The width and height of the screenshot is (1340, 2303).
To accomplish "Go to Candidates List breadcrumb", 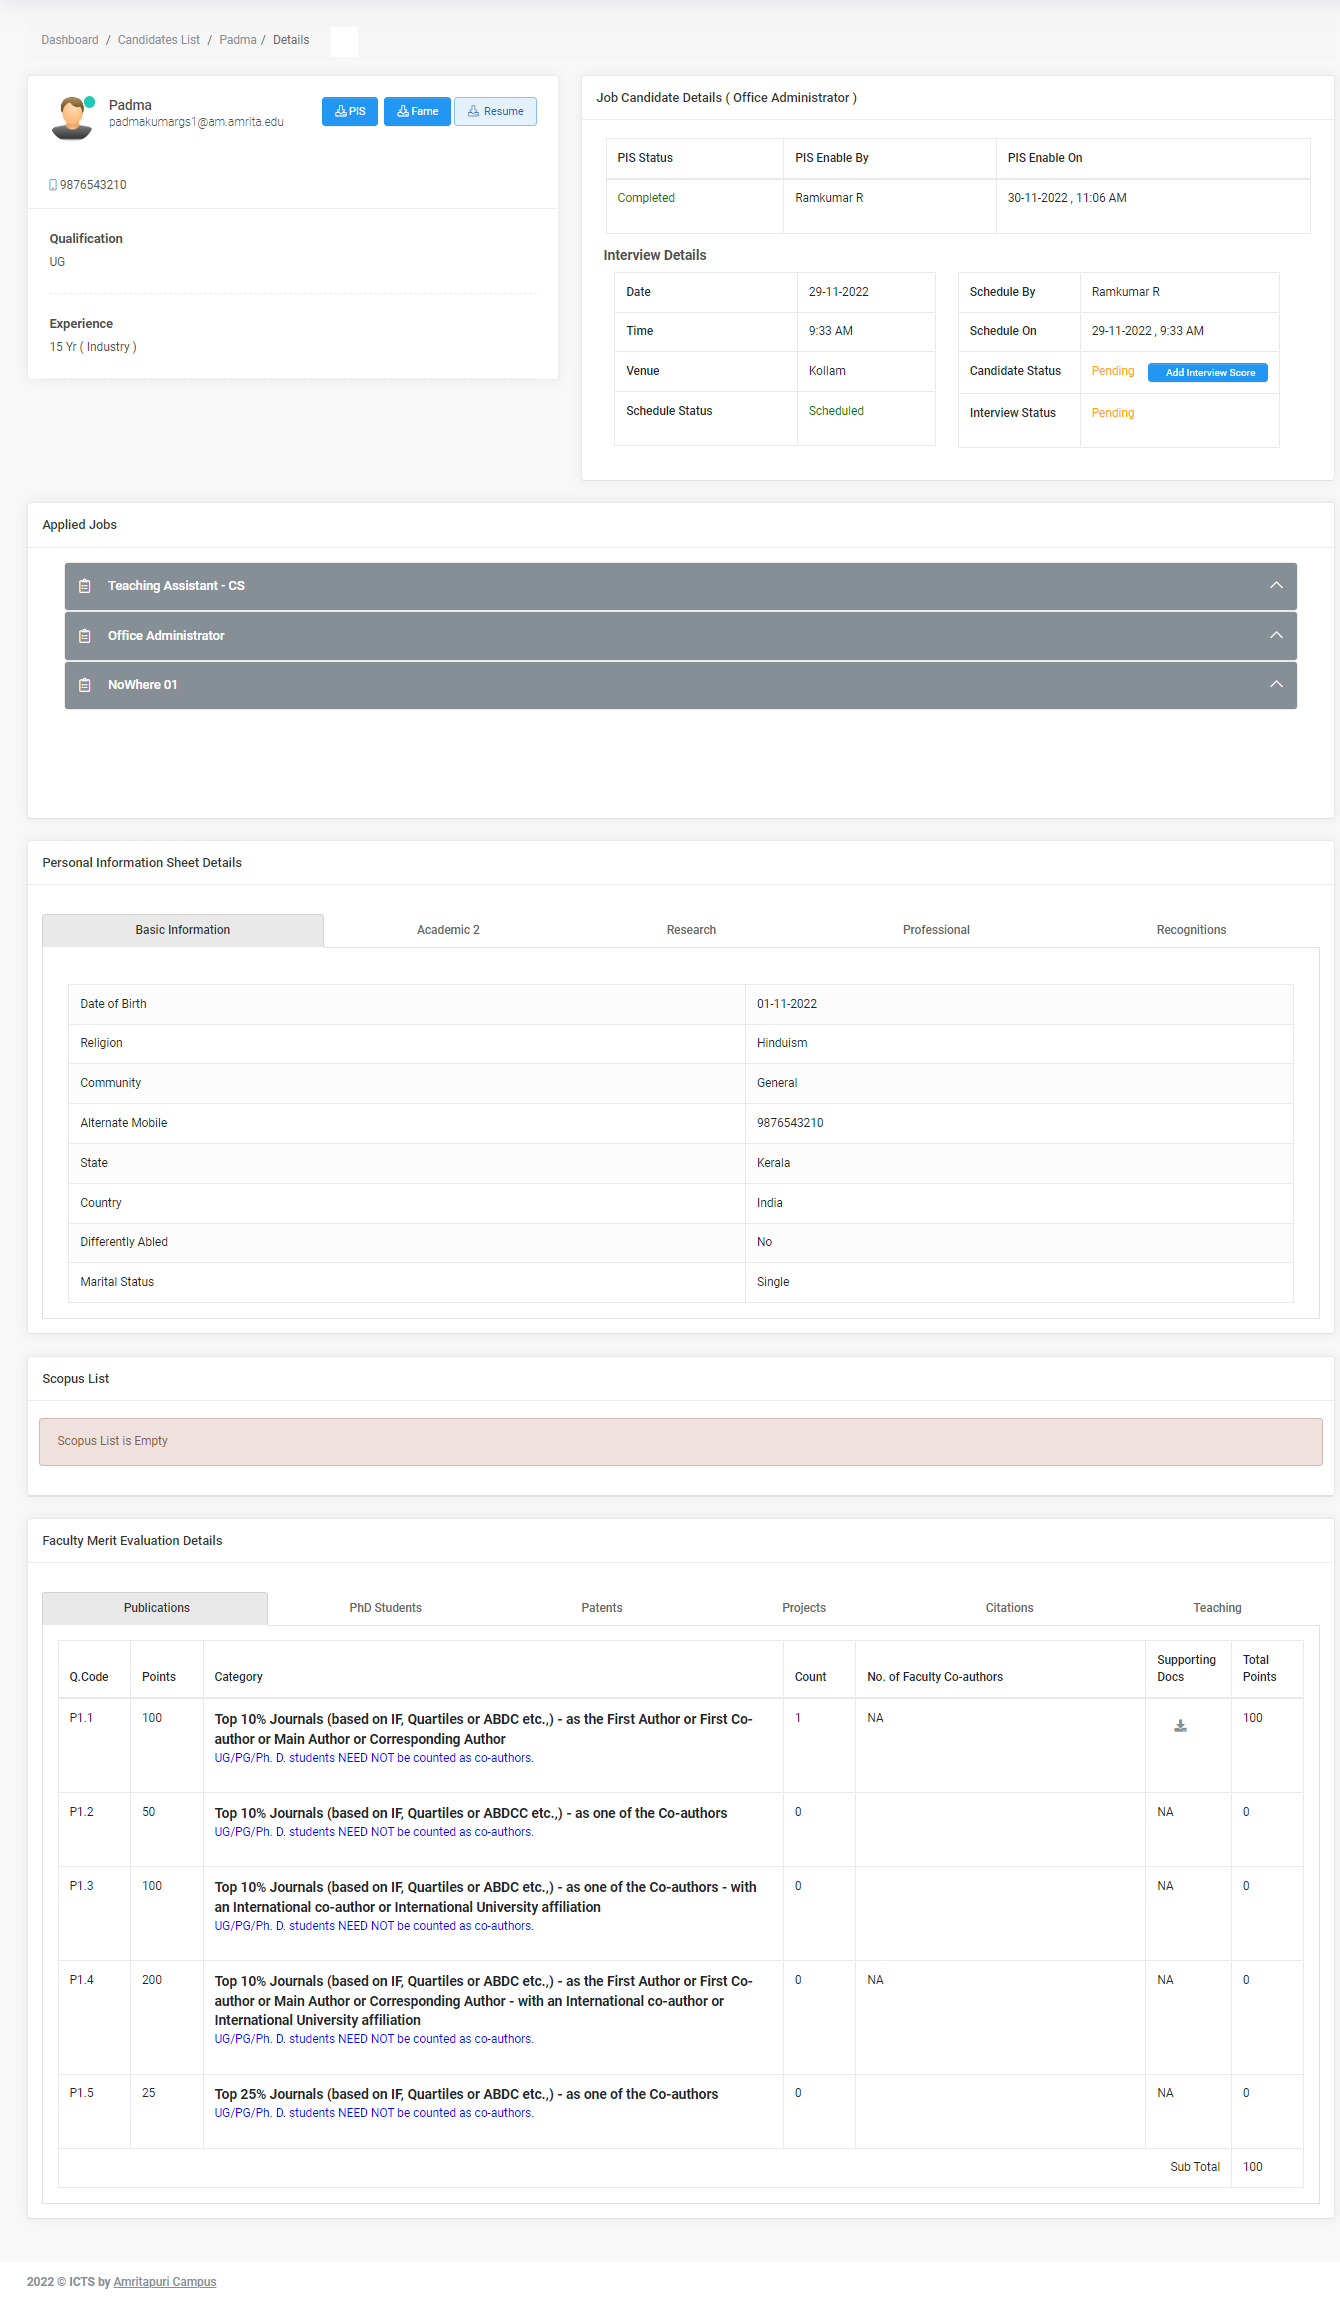I will coord(159,40).
